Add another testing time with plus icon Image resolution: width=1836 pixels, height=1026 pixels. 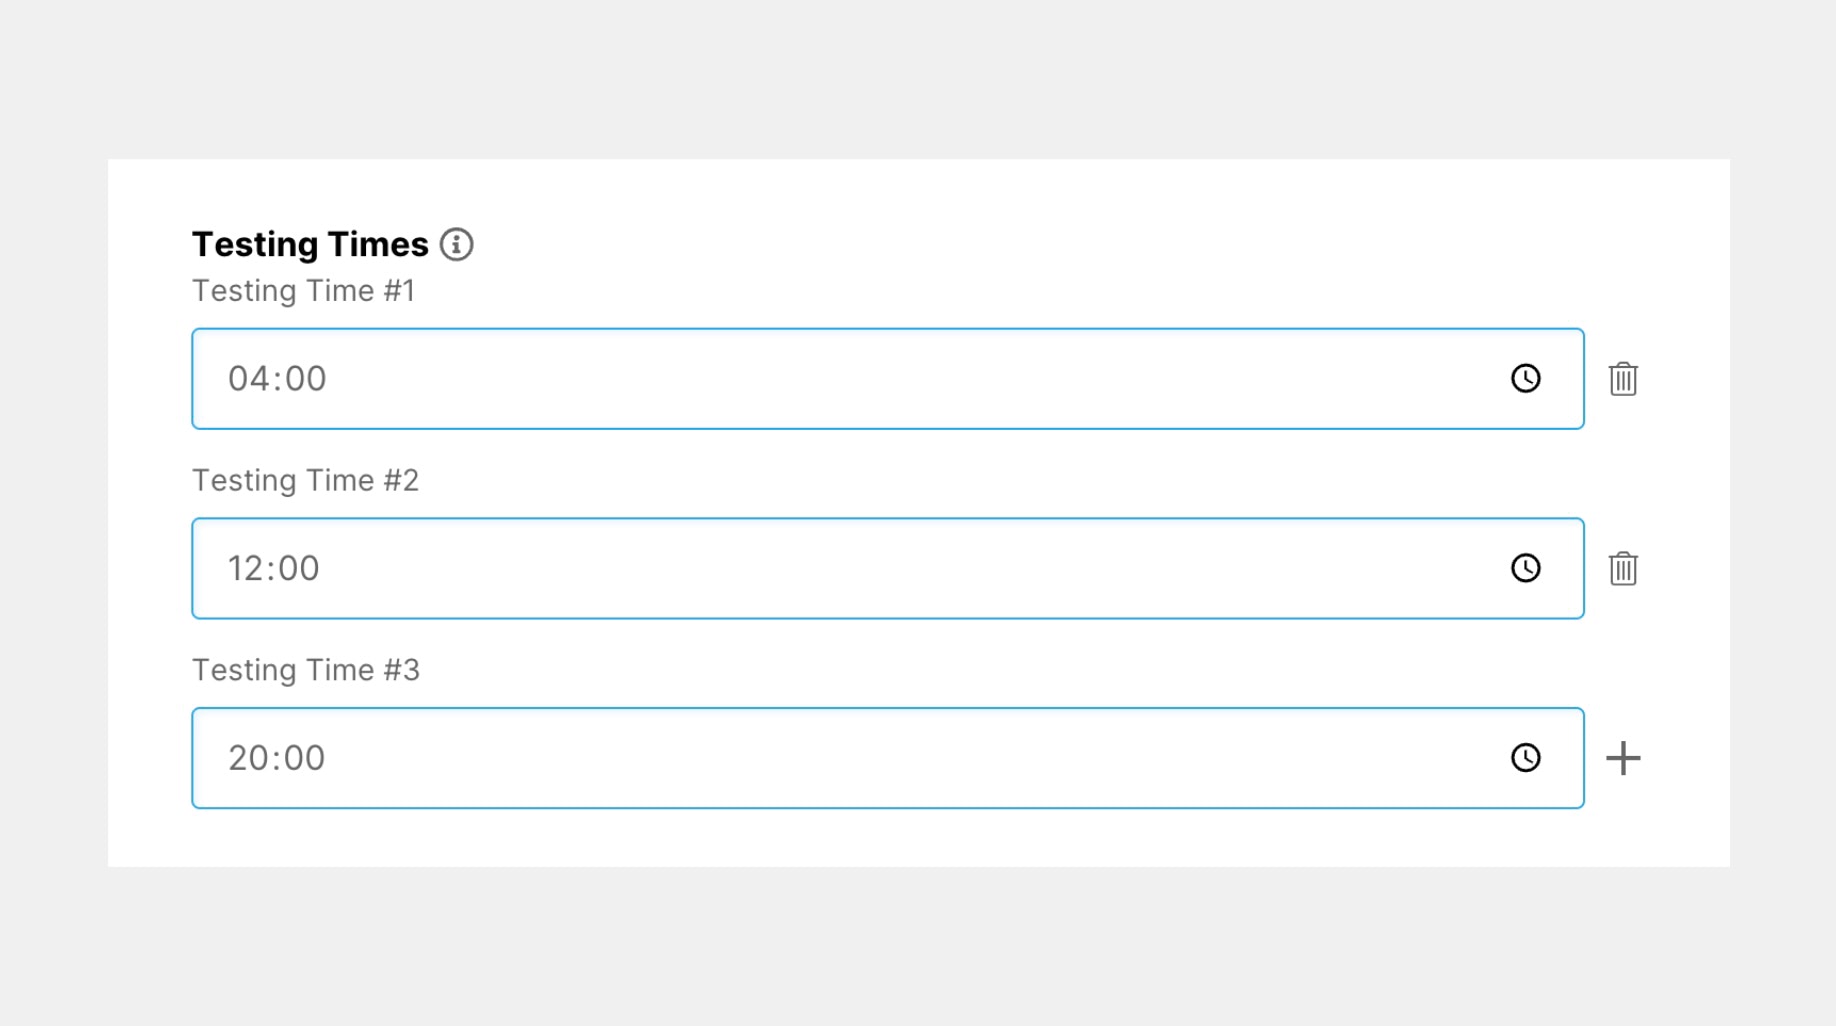point(1623,758)
